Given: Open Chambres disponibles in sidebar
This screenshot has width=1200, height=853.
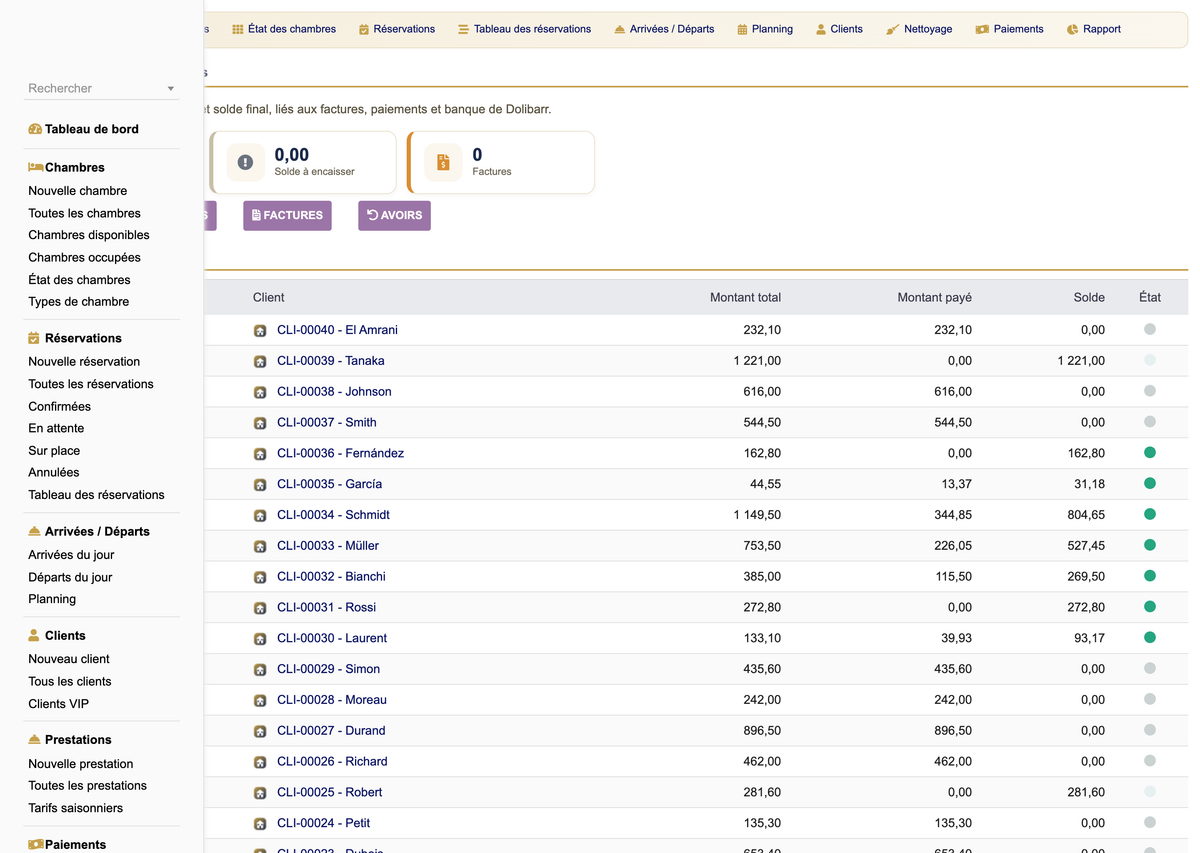Looking at the screenshot, I should coord(89,235).
